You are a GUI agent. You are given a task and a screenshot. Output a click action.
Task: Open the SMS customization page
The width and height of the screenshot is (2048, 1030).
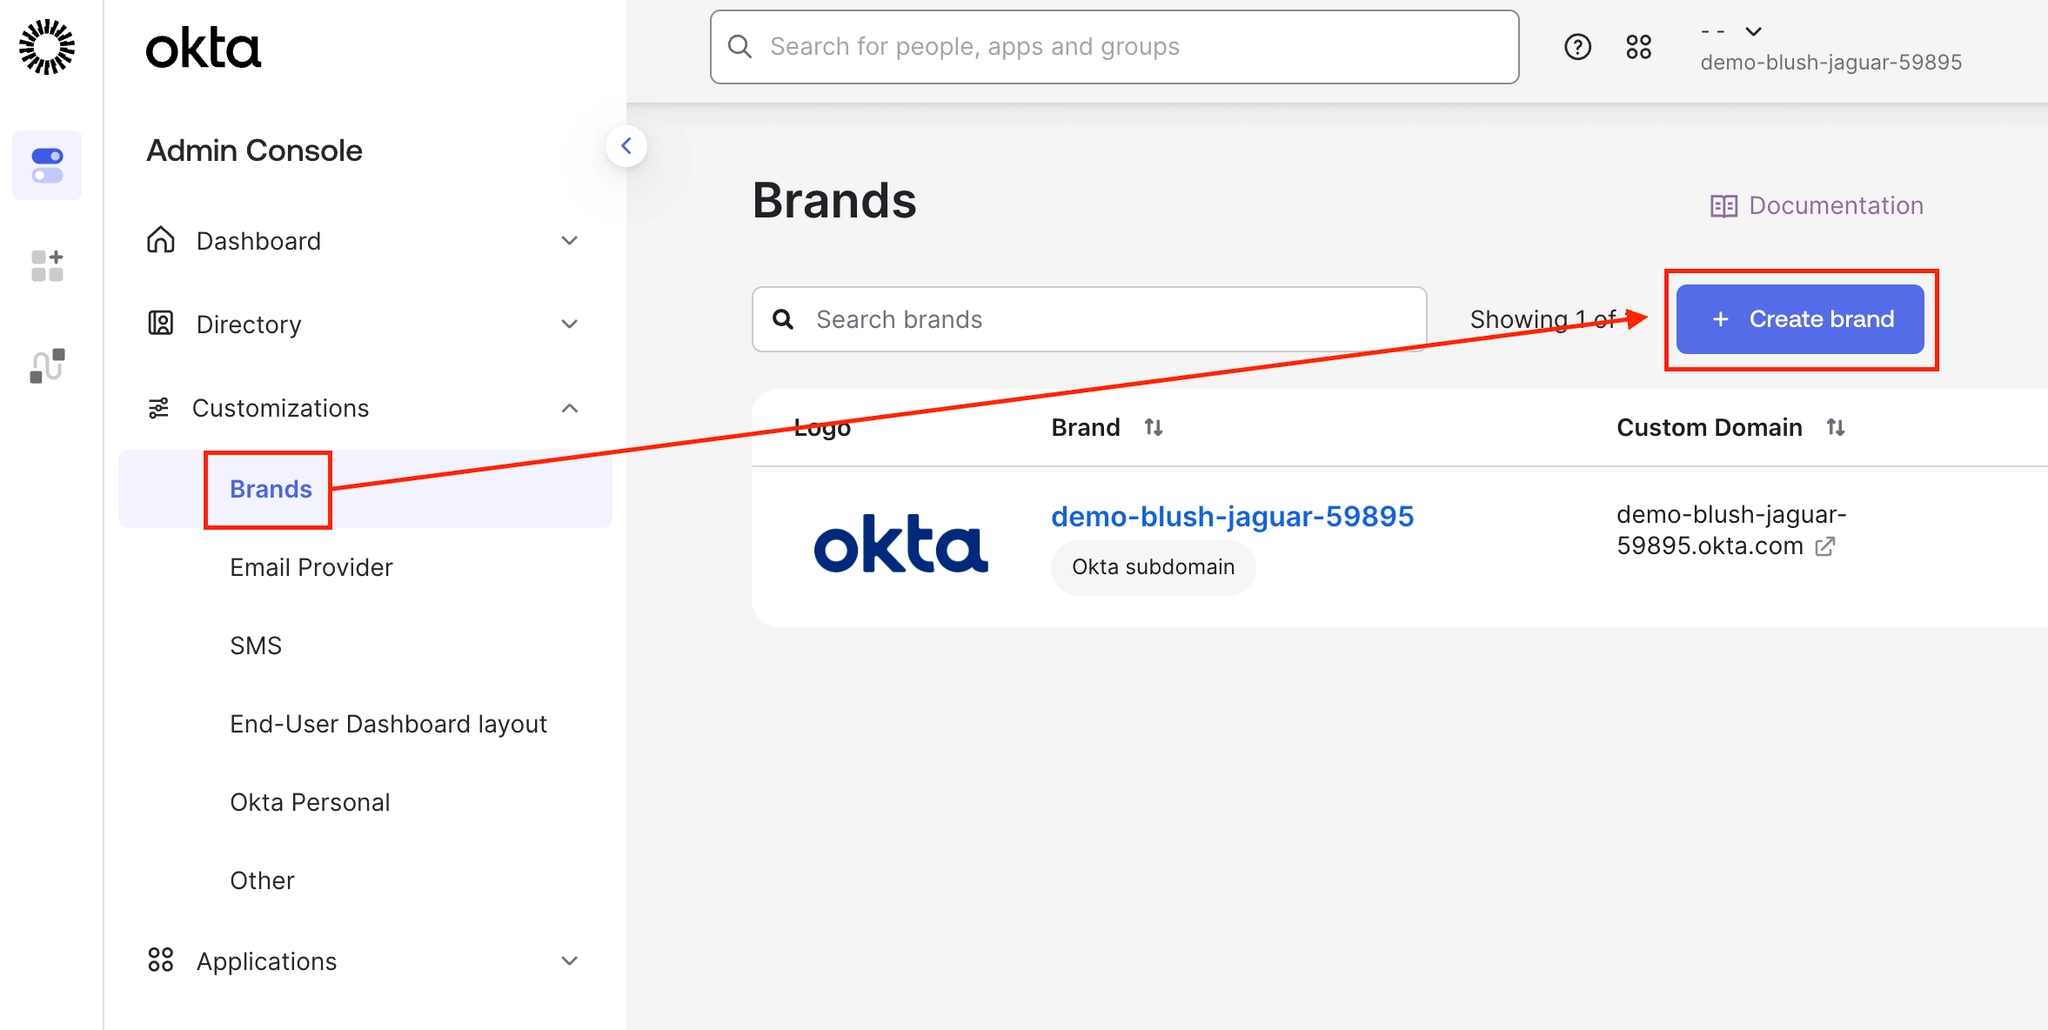256,646
